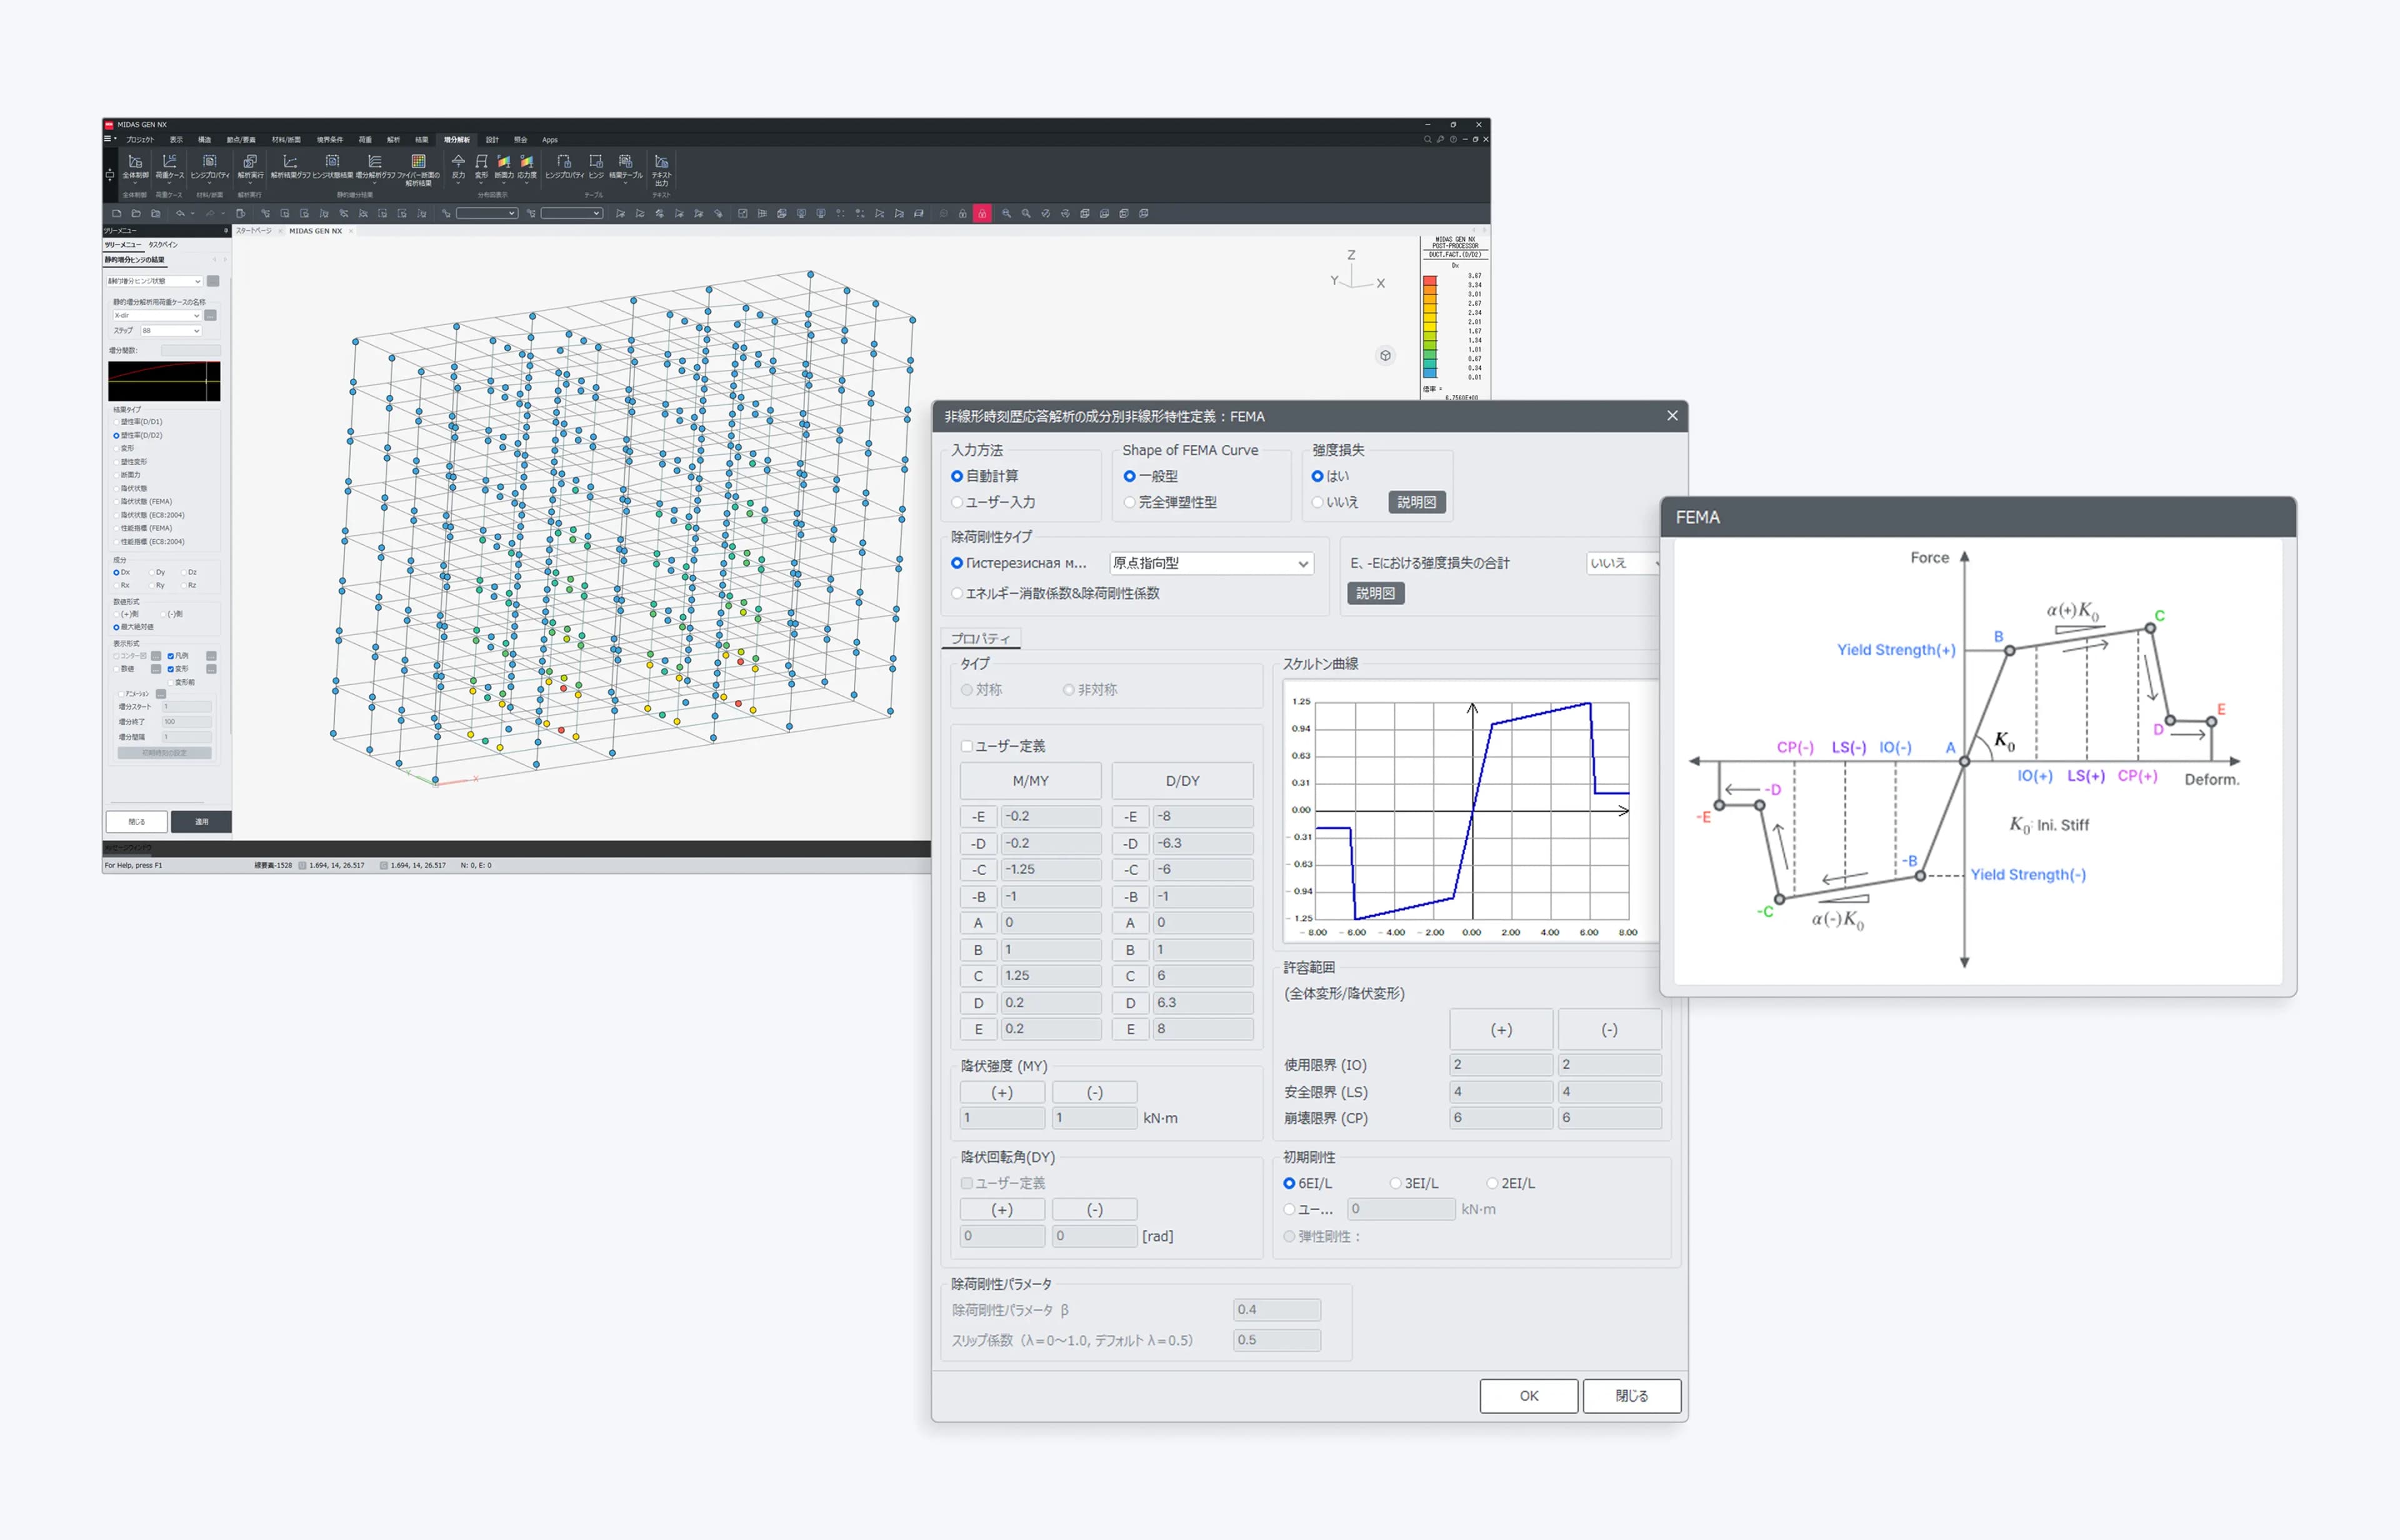Image resolution: width=2400 pixels, height=1540 pixels.
Task: Select 2EI/L initial stiffness option
Action: tap(1510, 1183)
